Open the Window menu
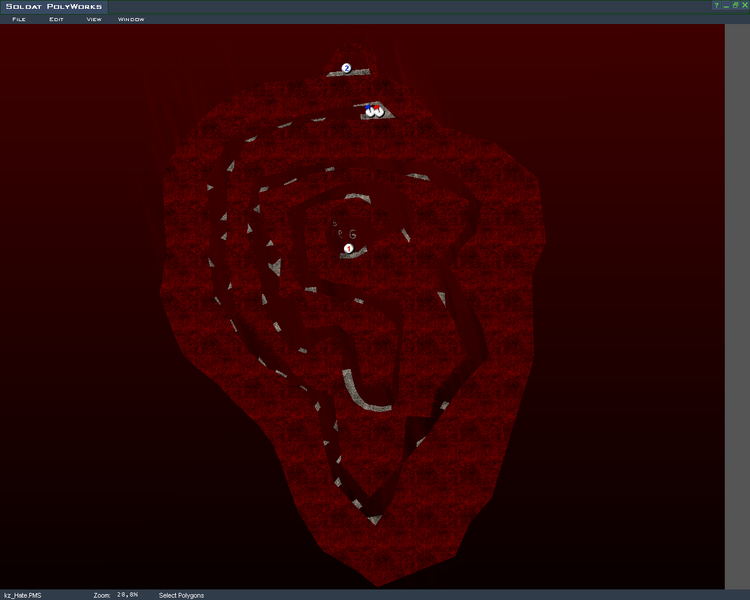 tap(130, 19)
